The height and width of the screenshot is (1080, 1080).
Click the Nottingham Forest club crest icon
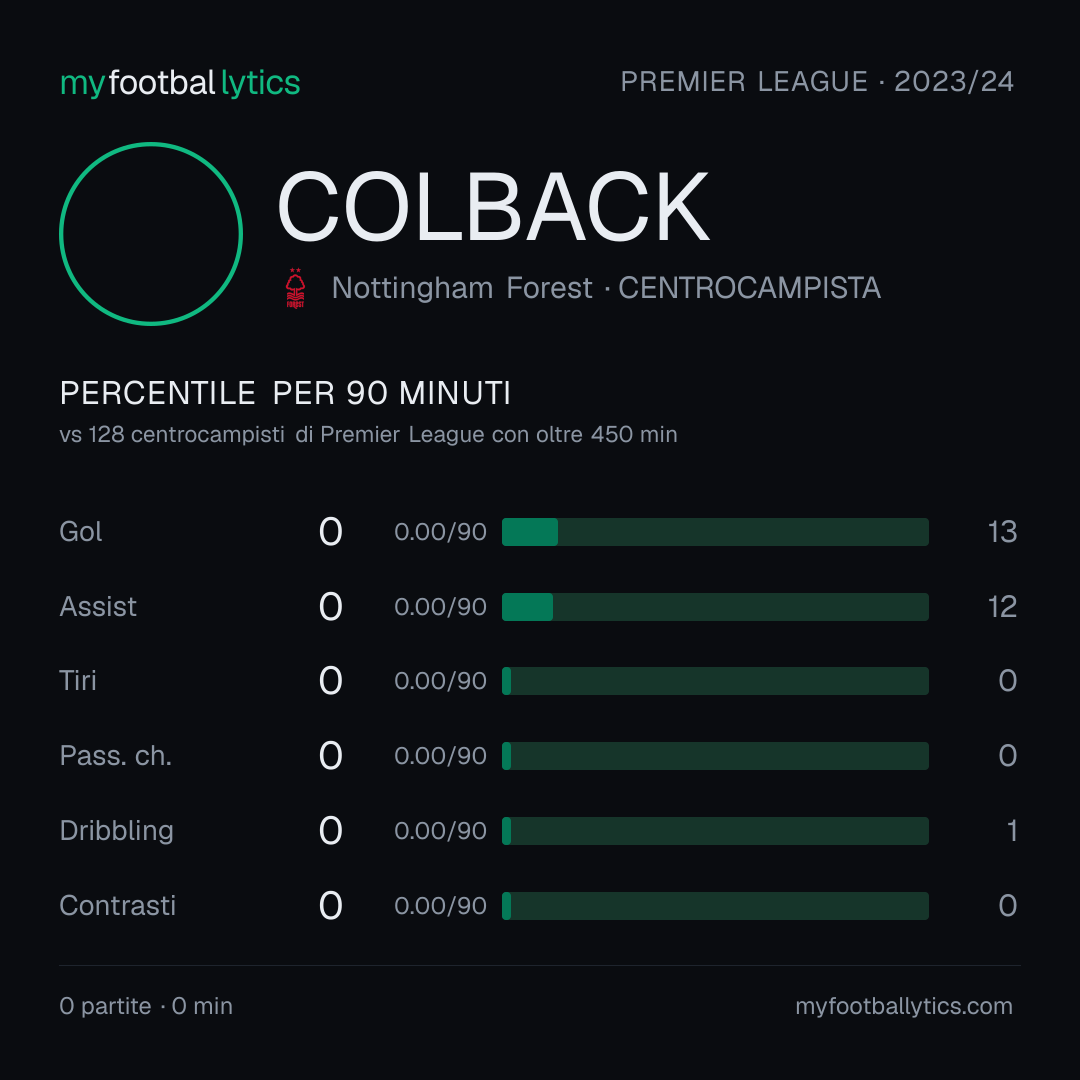[295, 288]
